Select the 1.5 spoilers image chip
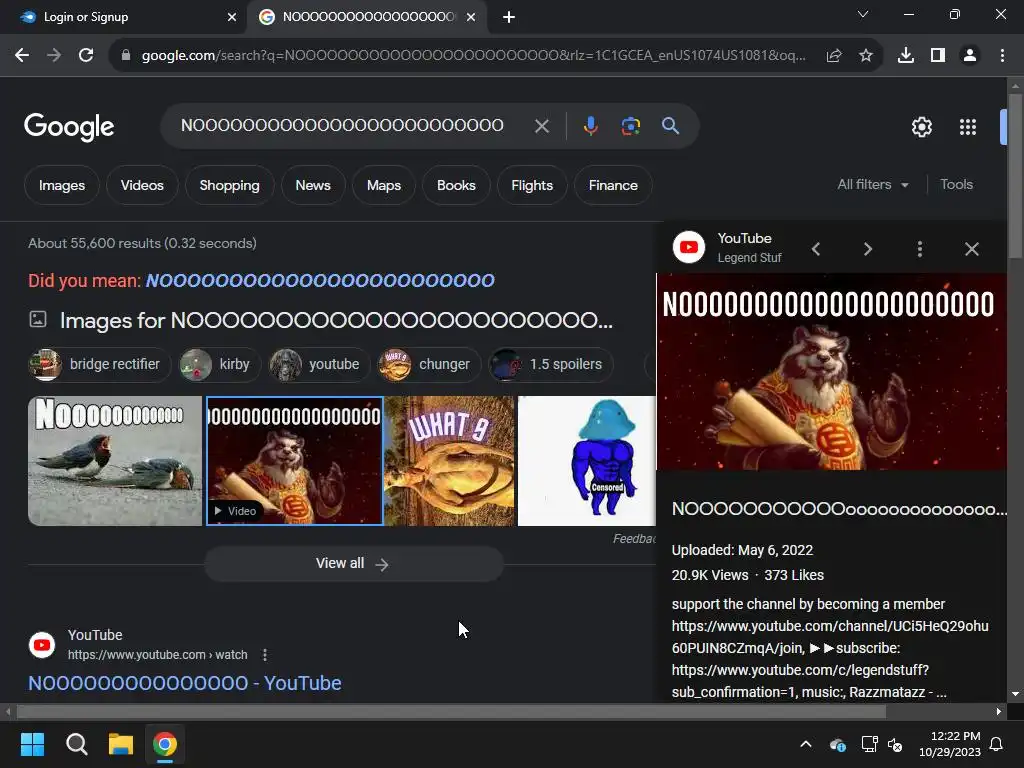The height and width of the screenshot is (768, 1024). pyautogui.click(x=551, y=364)
